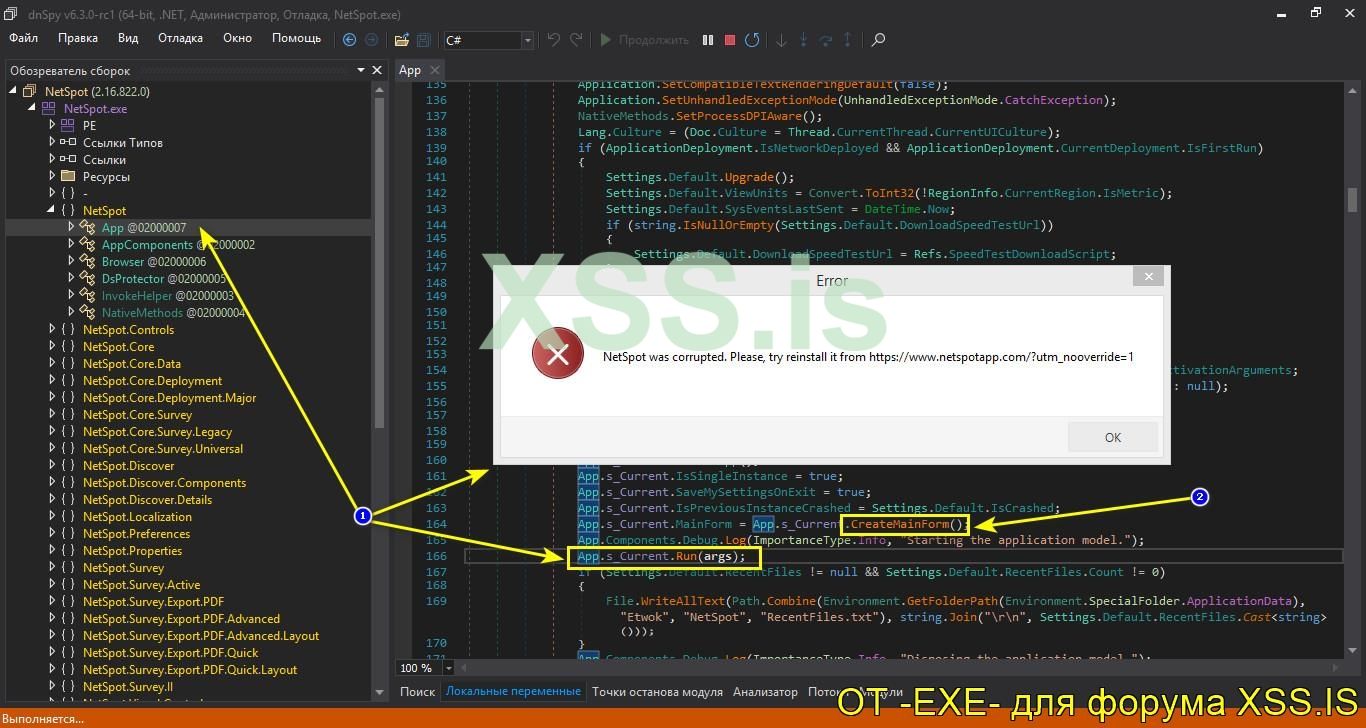This screenshot has width=1366, height=728.
Task: Open the Правка menu
Action: pyautogui.click(x=78, y=38)
